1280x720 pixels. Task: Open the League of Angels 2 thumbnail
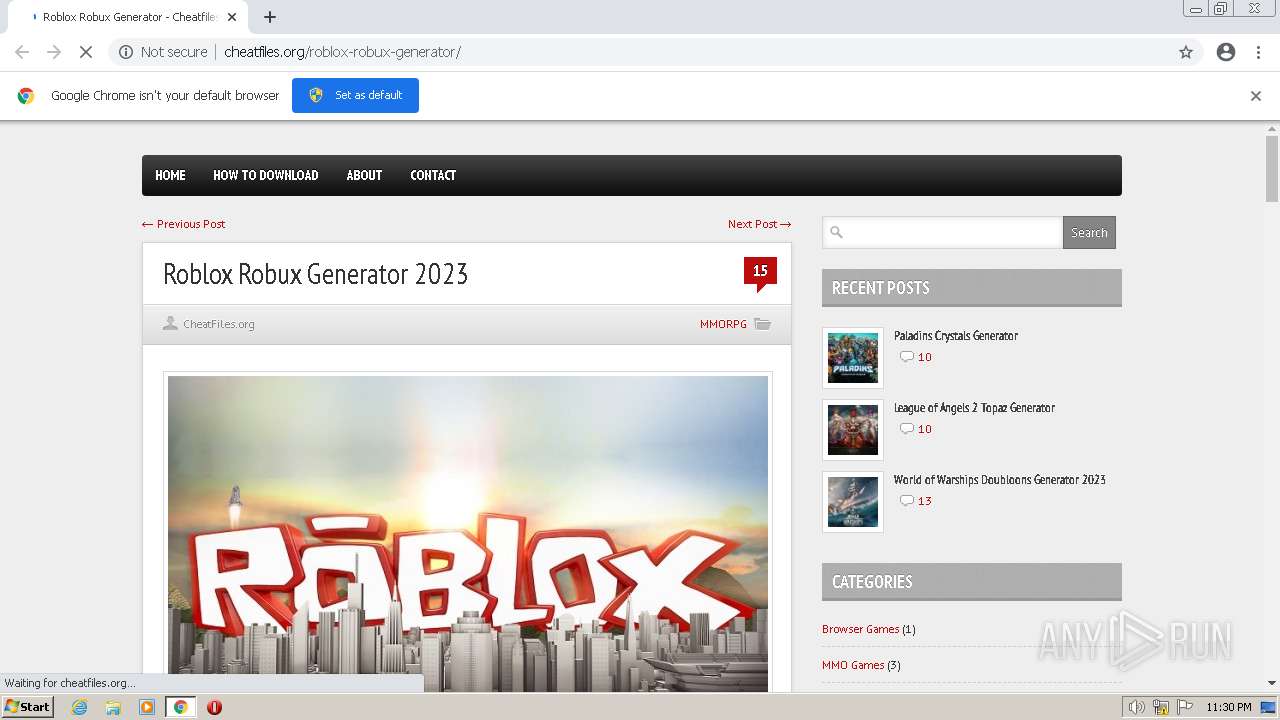pyautogui.click(x=853, y=430)
